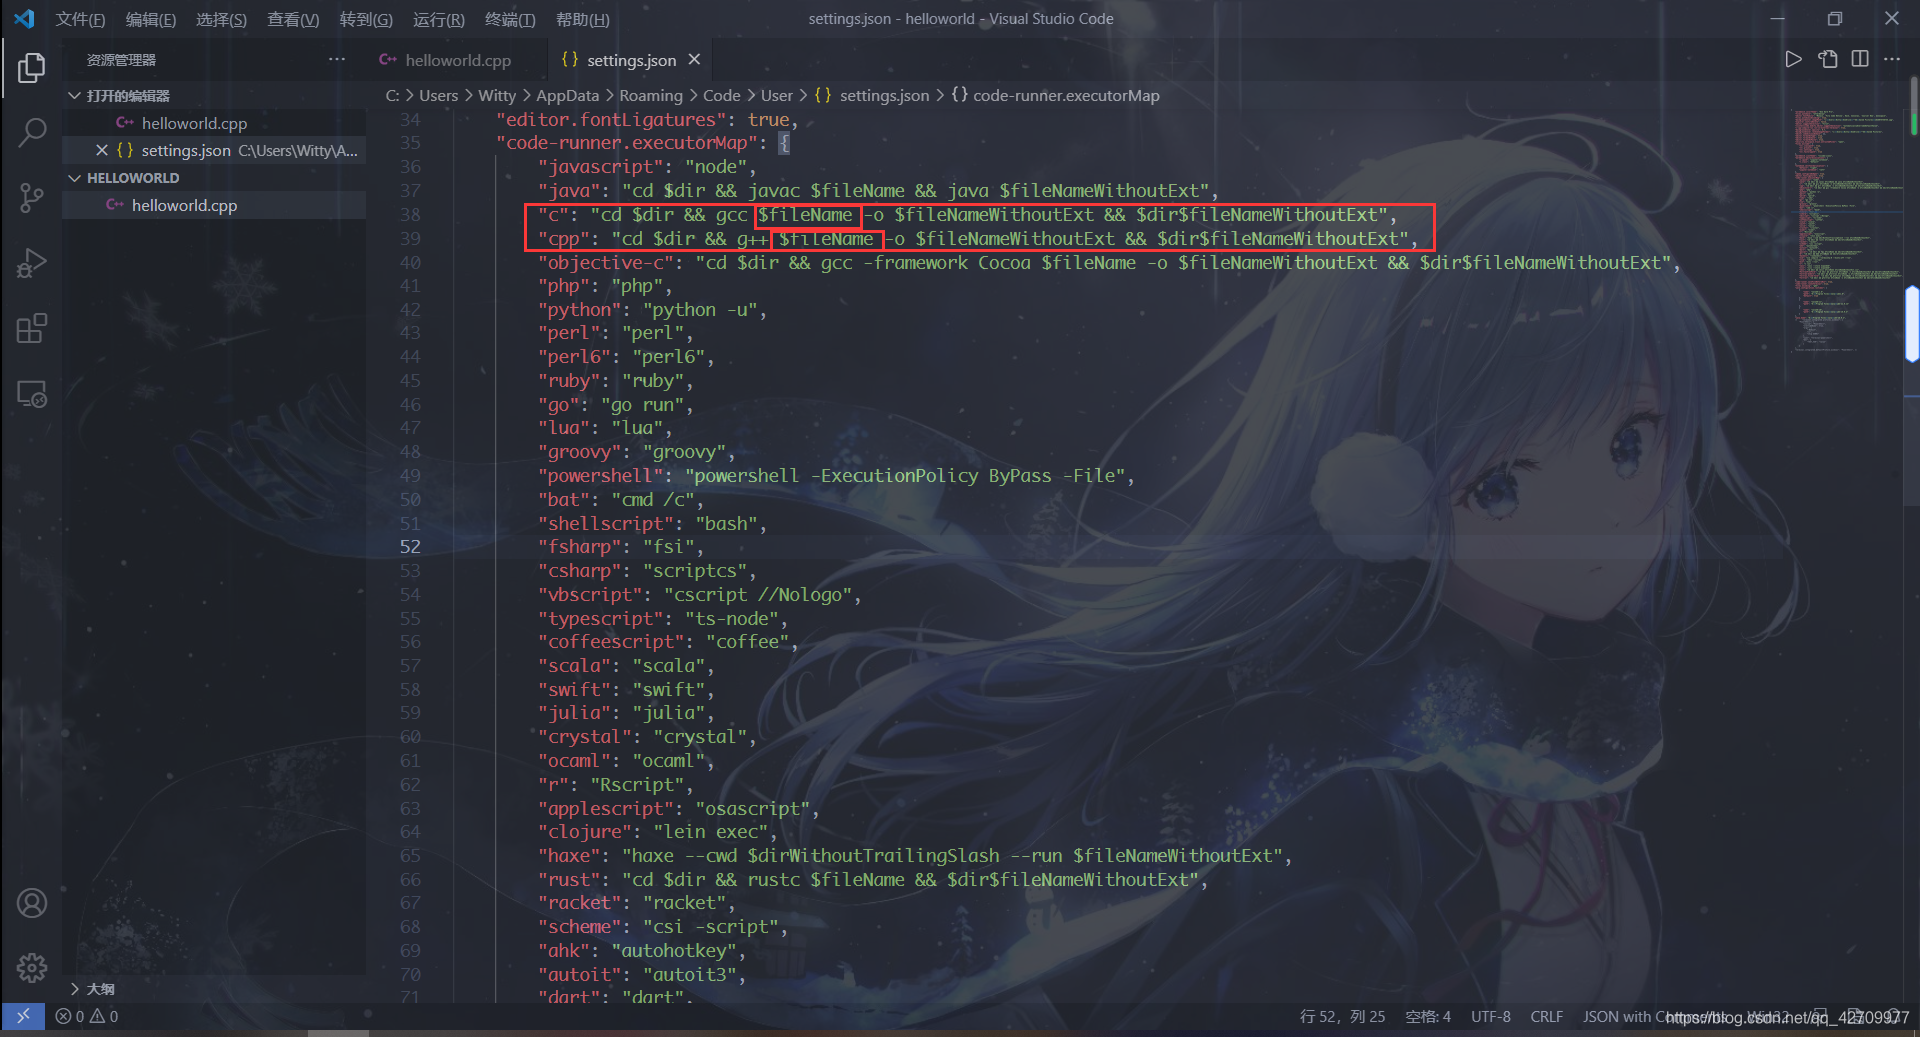This screenshot has width=1920, height=1037.
Task: Close the settings.json editor tab
Action: (694, 60)
